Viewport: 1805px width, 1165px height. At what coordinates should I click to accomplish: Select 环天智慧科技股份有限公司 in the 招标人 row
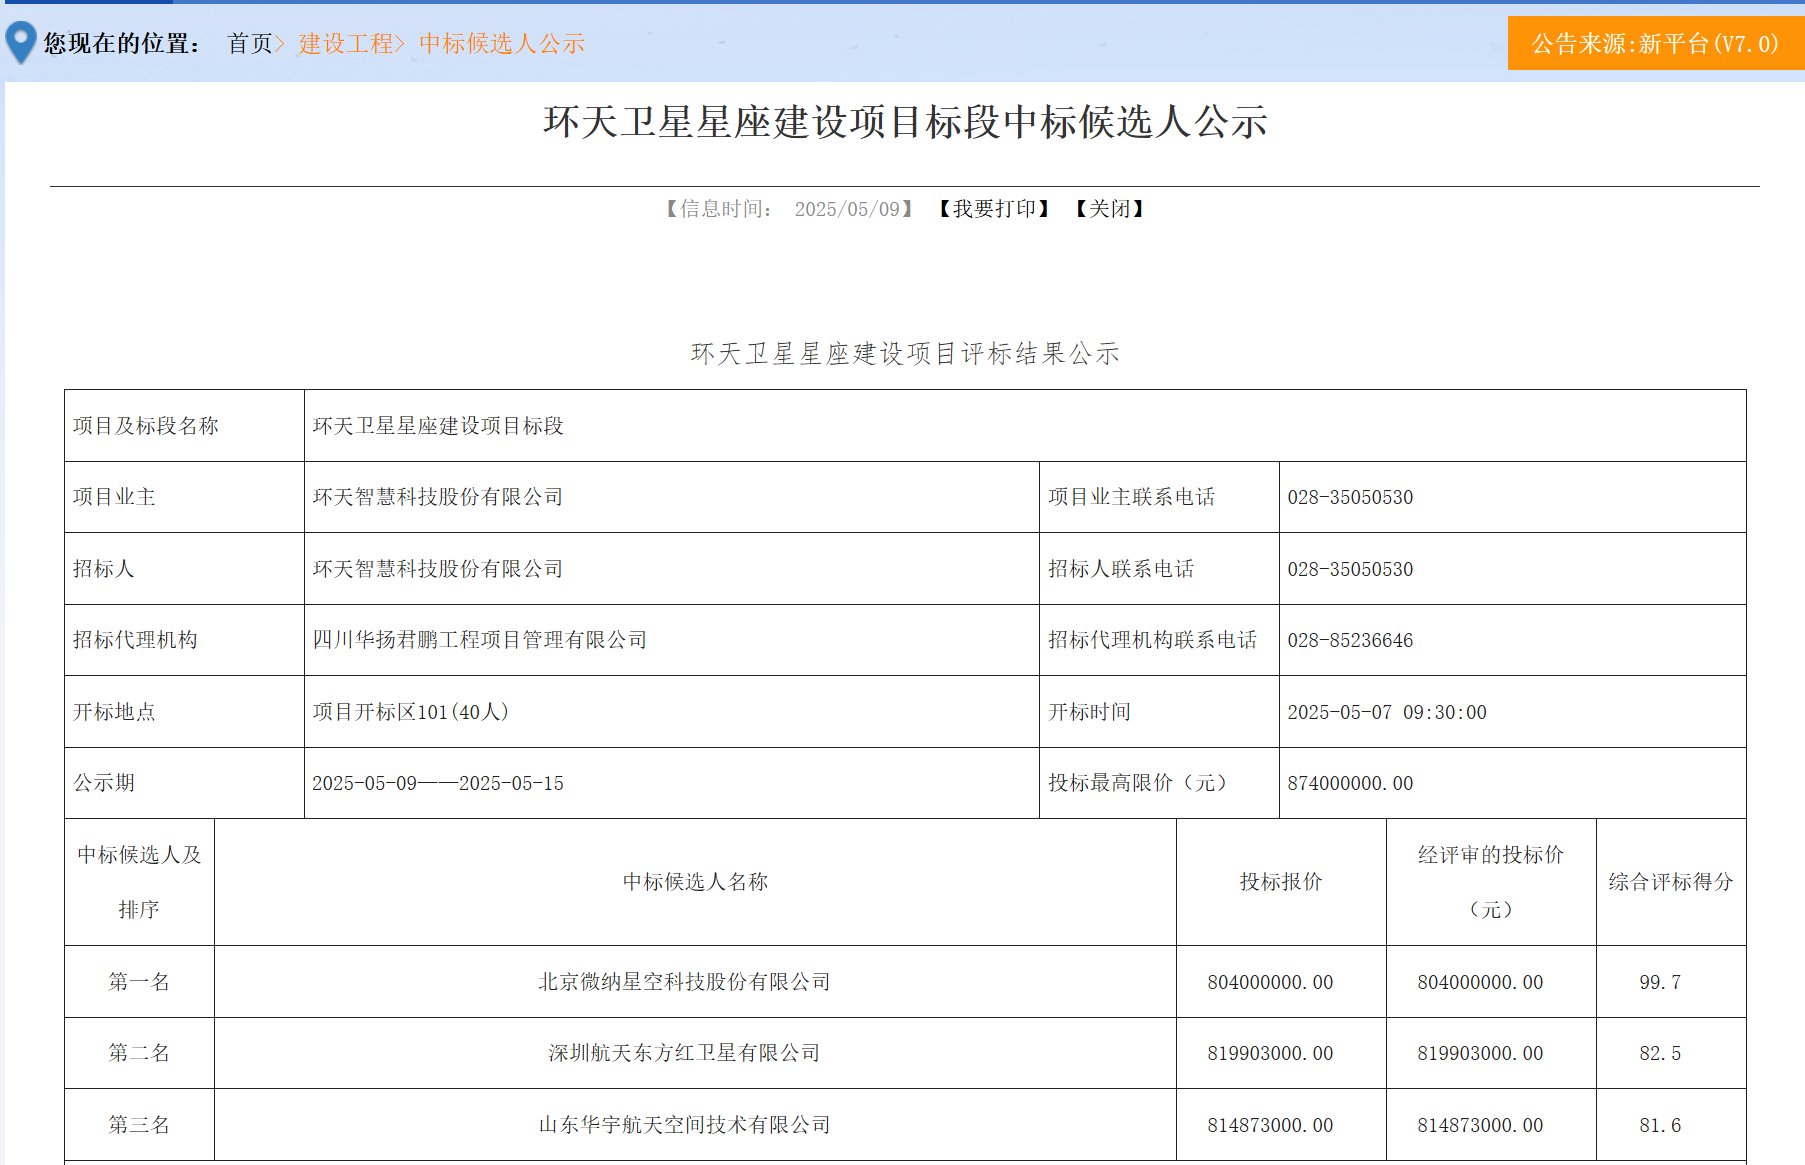(x=438, y=569)
